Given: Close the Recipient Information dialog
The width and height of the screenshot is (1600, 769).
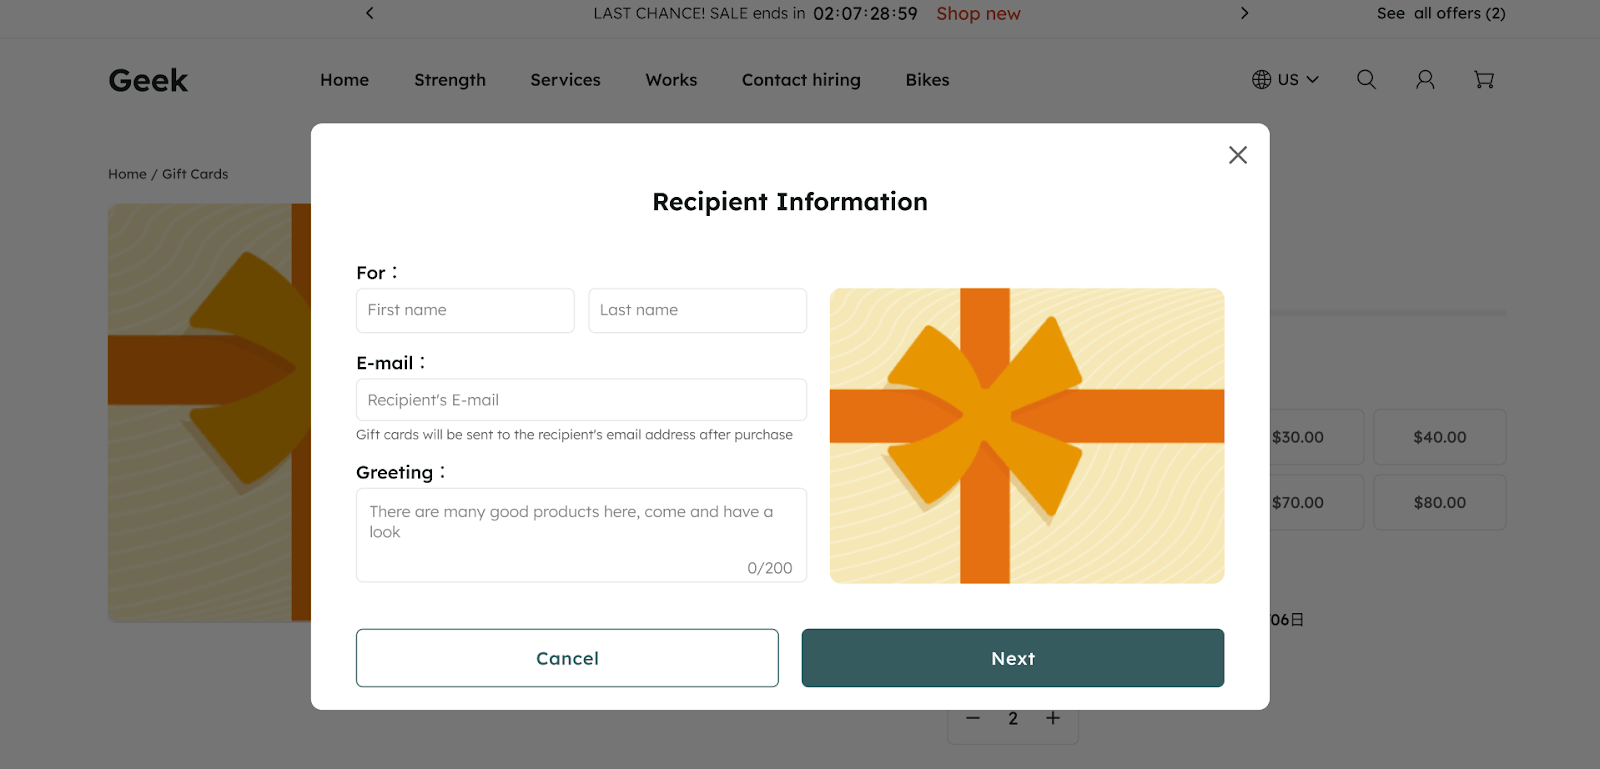Looking at the screenshot, I should 1237,155.
